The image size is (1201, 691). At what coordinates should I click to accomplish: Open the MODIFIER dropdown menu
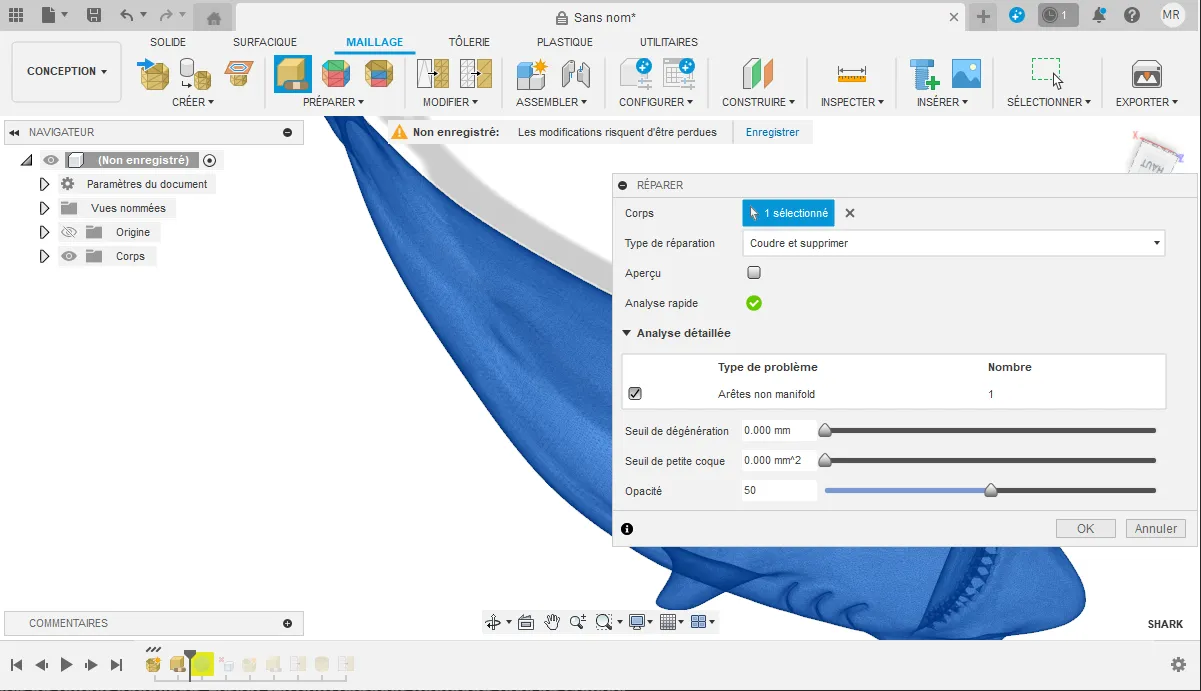click(x=451, y=102)
